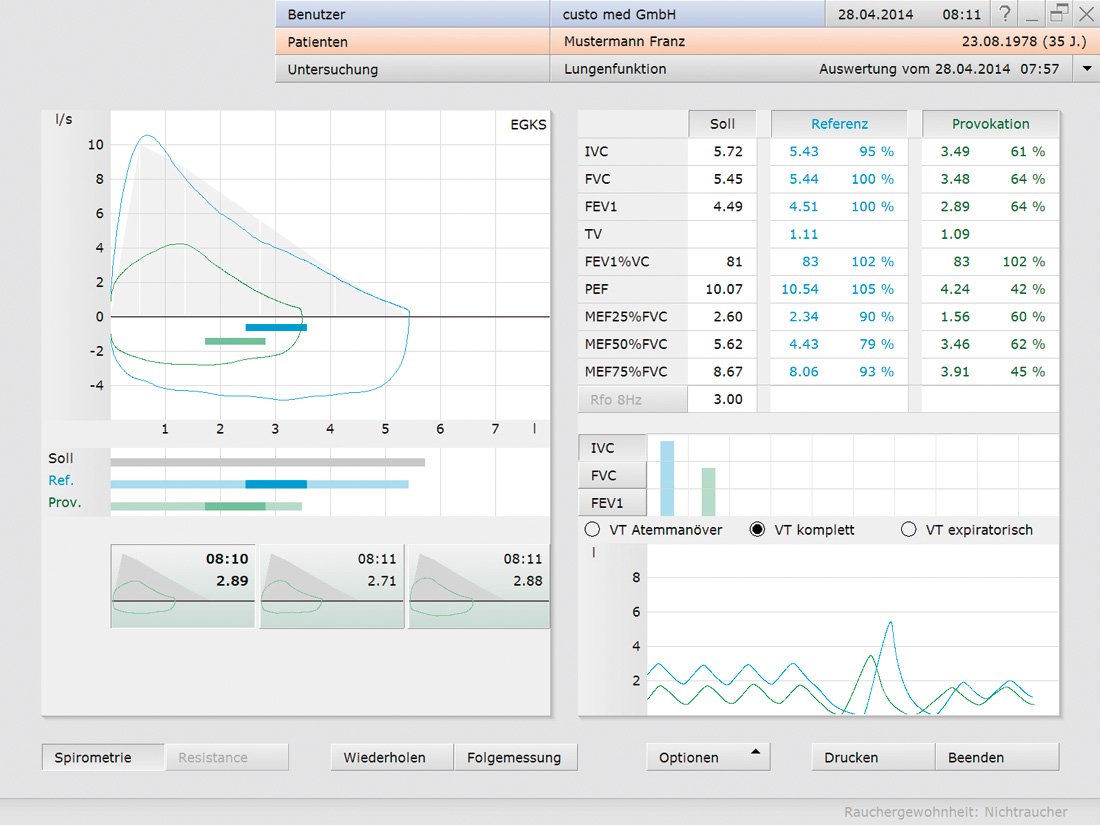Start a Folgemessung measurement
Image resolution: width=1100 pixels, height=825 pixels.
515,757
